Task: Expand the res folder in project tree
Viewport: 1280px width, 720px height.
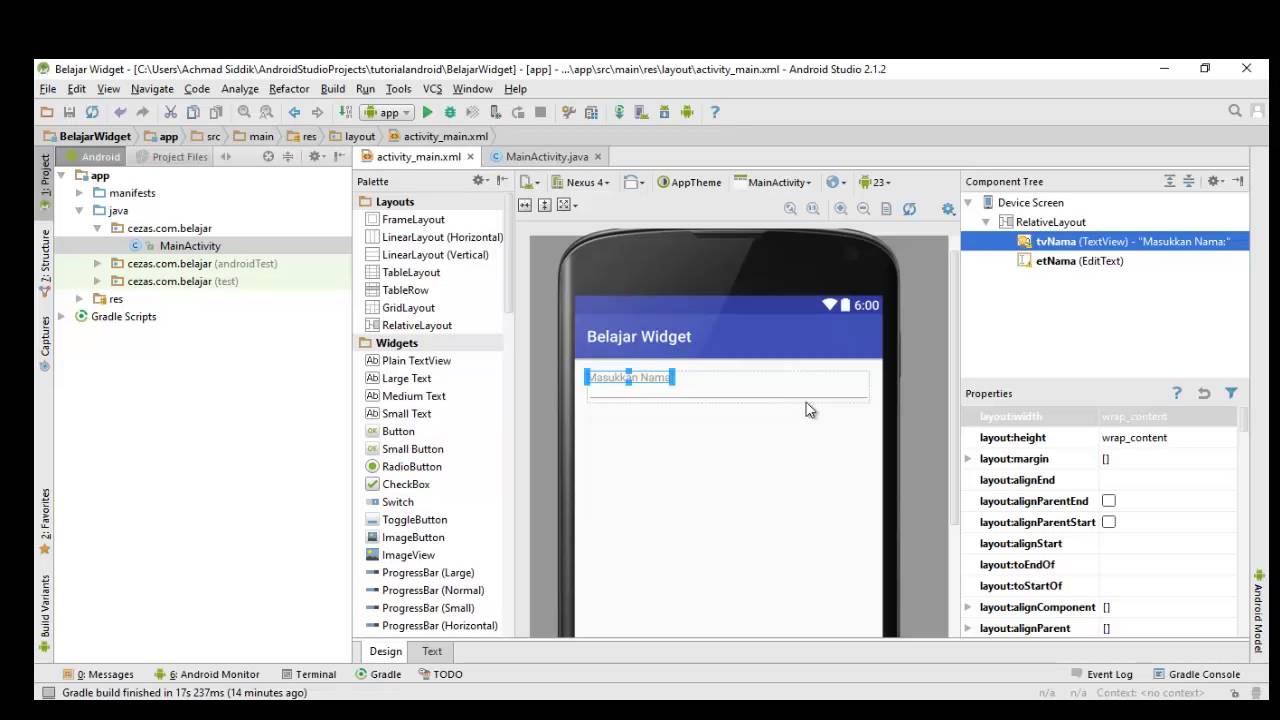Action: 79,299
